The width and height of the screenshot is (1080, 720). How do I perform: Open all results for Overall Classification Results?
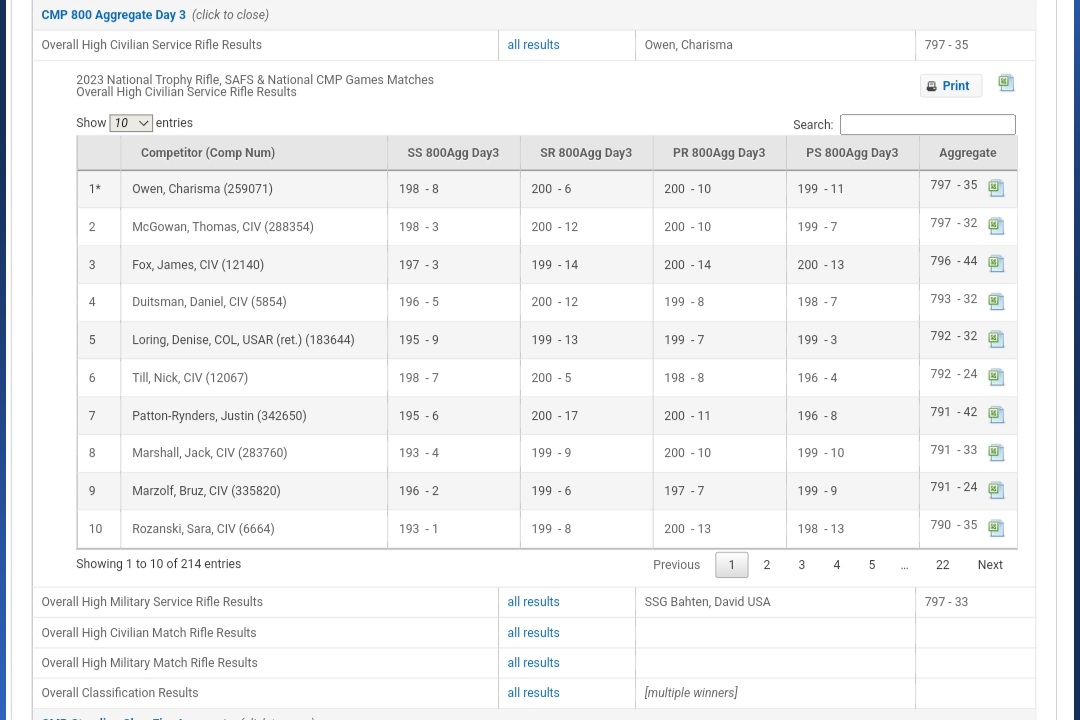(x=533, y=693)
